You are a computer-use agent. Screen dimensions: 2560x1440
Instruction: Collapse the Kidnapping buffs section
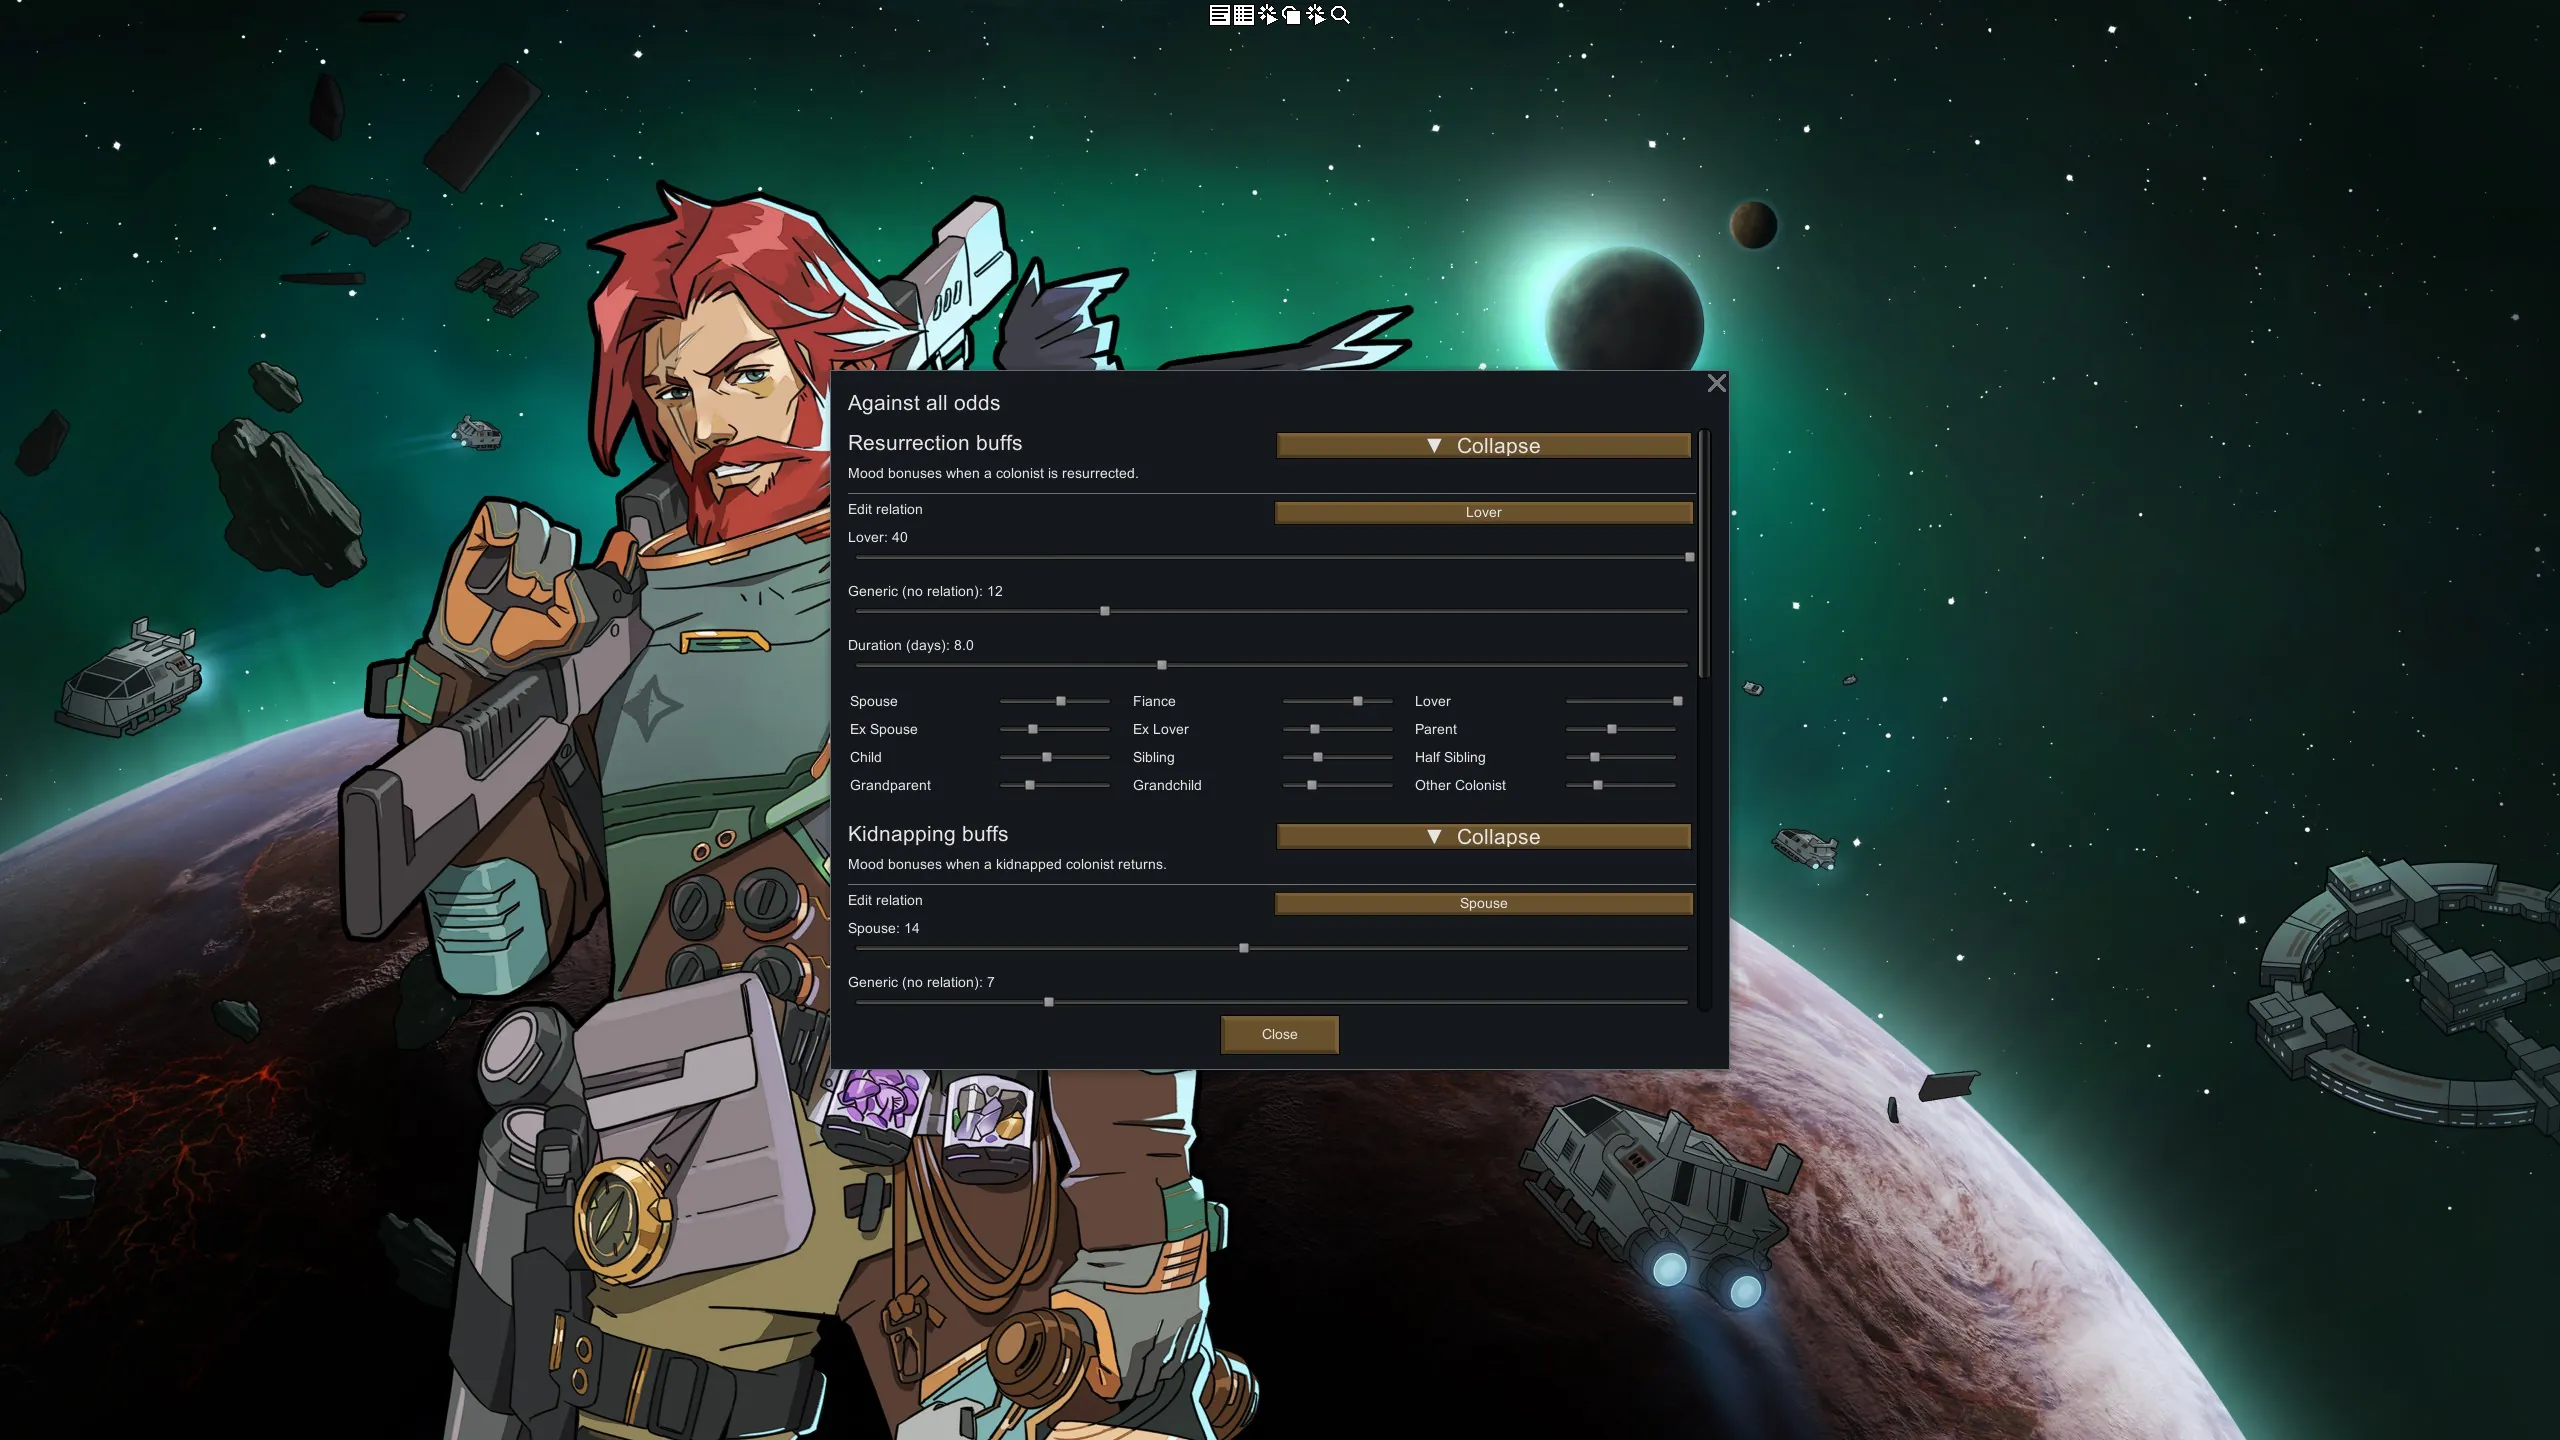(x=1483, y=837)
